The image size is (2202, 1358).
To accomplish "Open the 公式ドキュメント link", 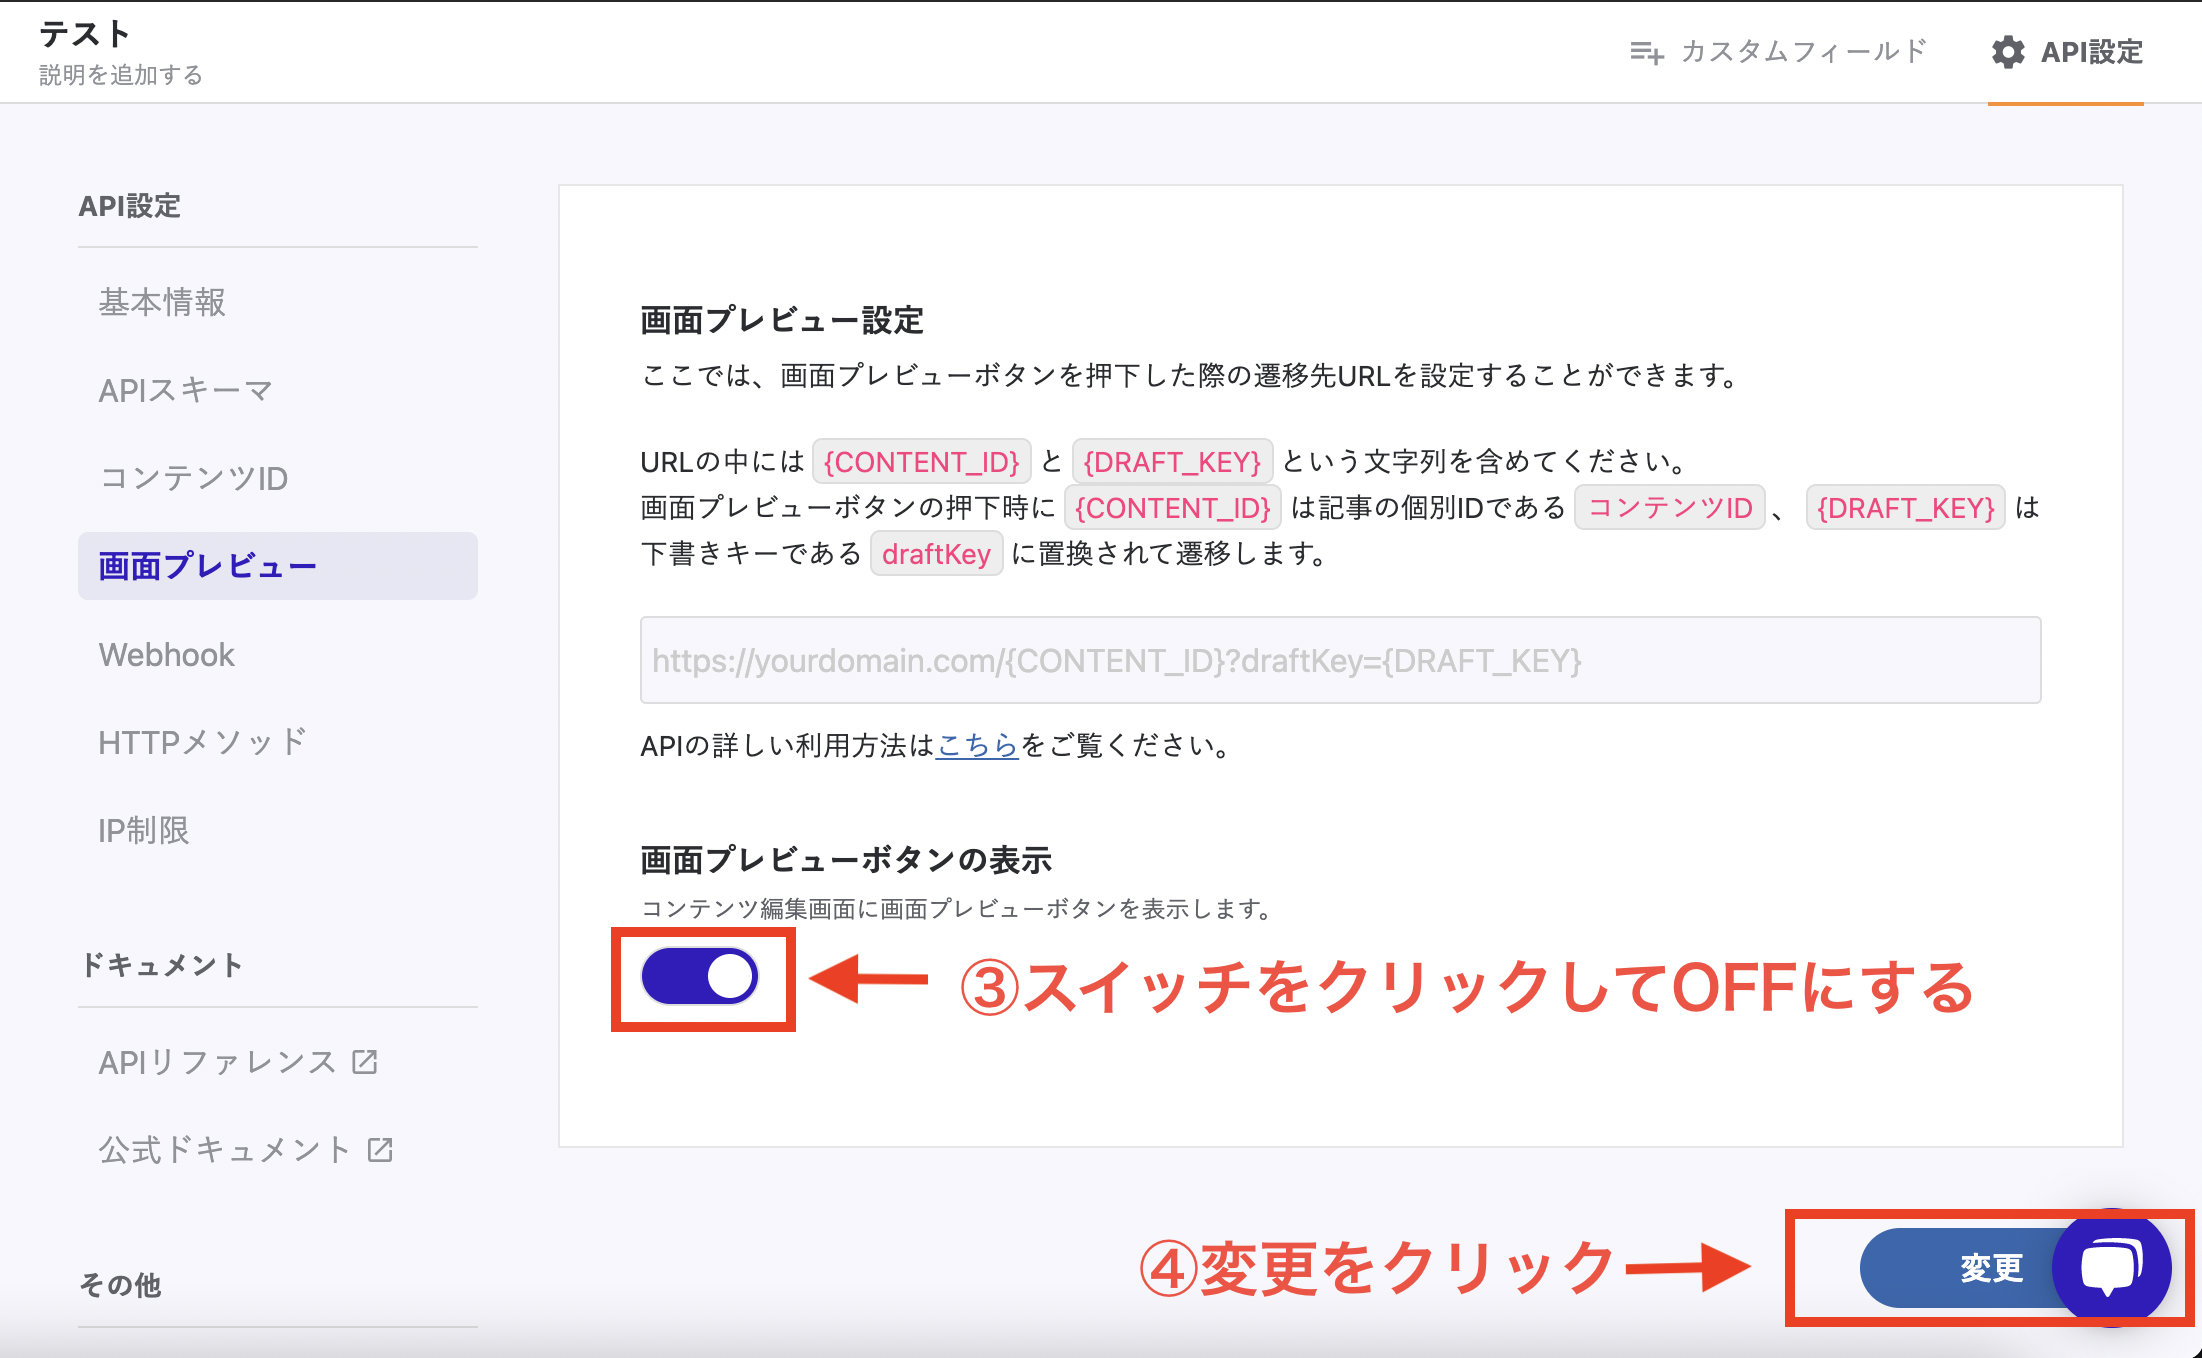I will pos(225,1149).
